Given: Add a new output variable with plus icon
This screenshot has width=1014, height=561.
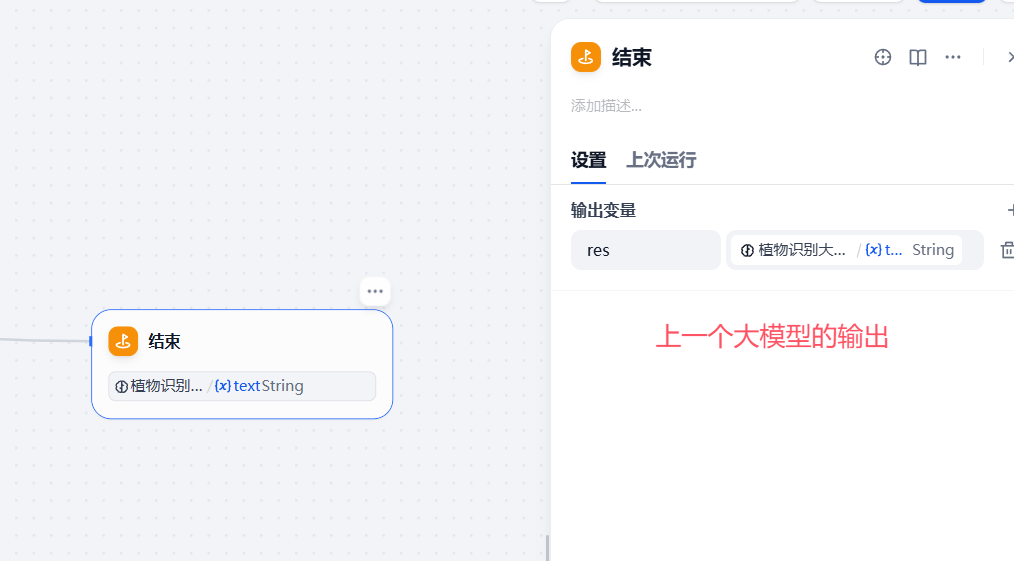Looking at the screenshot, I should tap(1011, 210).
